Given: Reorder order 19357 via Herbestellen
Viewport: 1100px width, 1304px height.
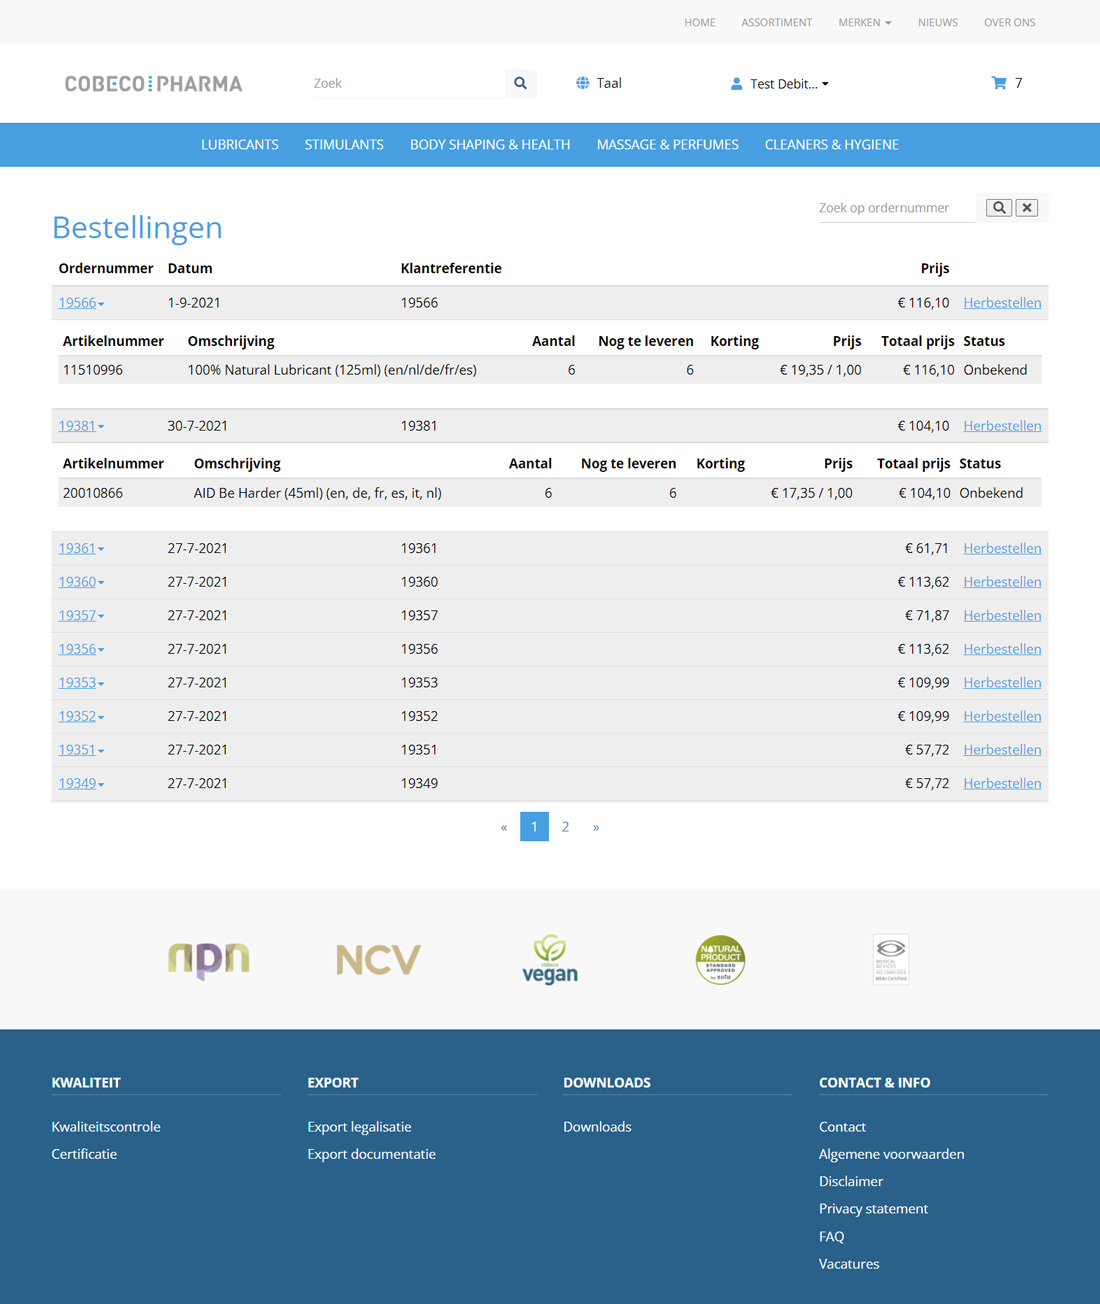Looking at the screenshot, I should [x=1002, y=615].
